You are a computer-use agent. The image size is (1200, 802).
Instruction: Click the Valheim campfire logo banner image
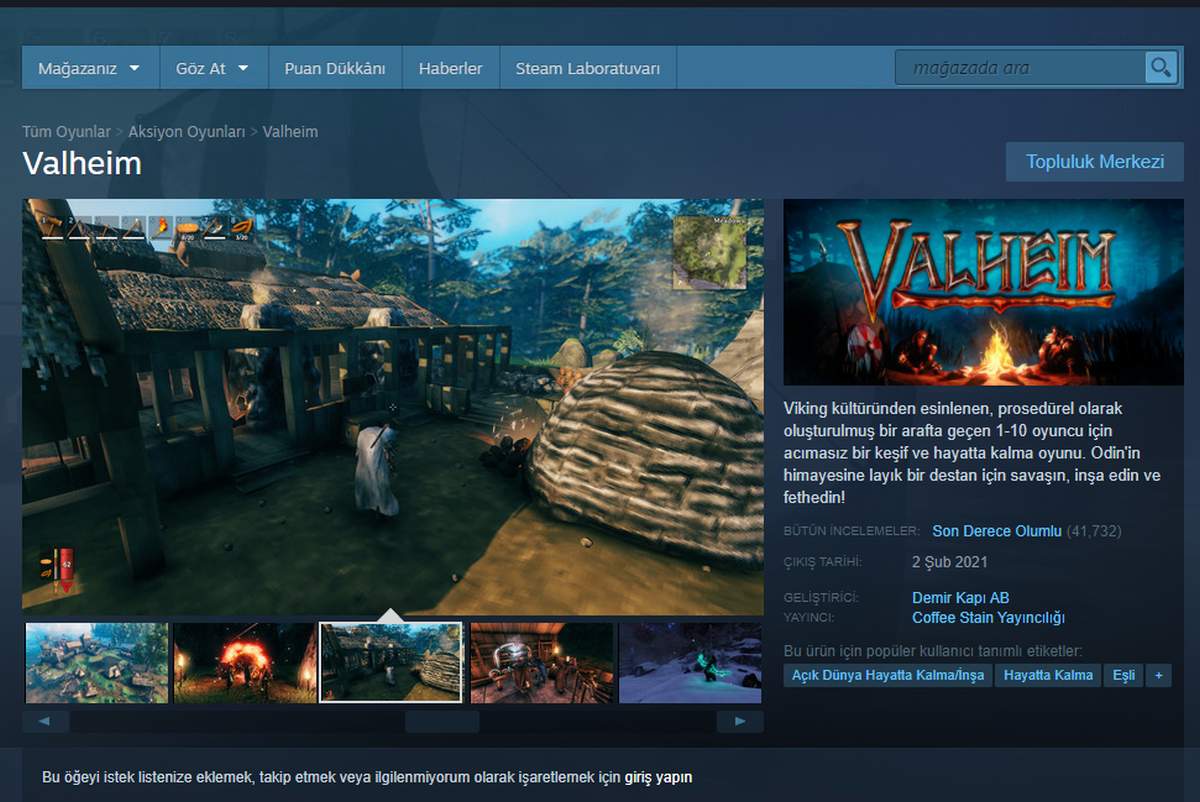pos(983,292)
